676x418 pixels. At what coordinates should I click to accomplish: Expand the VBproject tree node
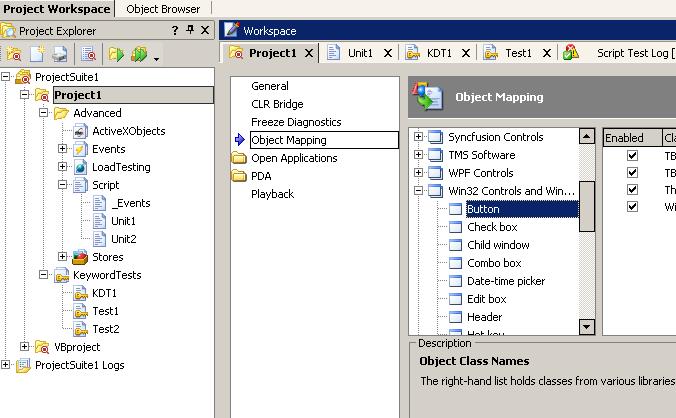[25, 347]
